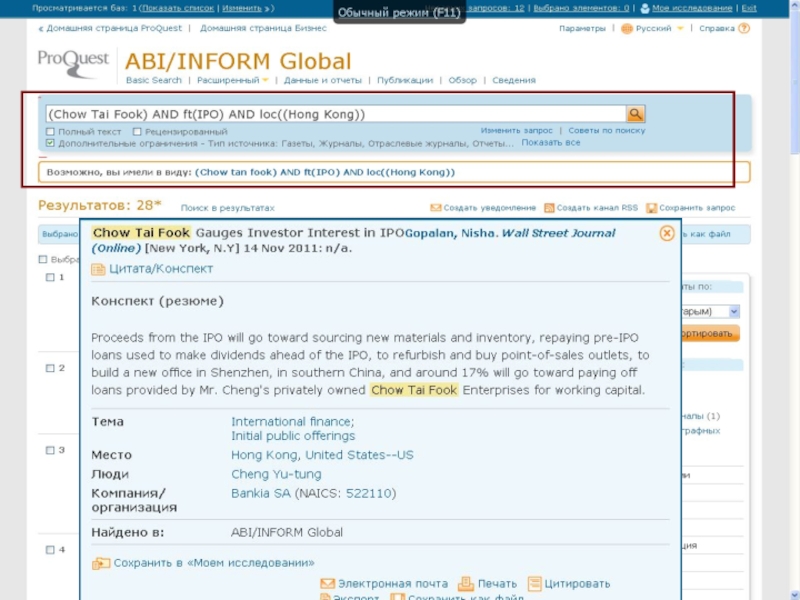
Task: Click the Hong Kong place link
Action: coord(265,455)
